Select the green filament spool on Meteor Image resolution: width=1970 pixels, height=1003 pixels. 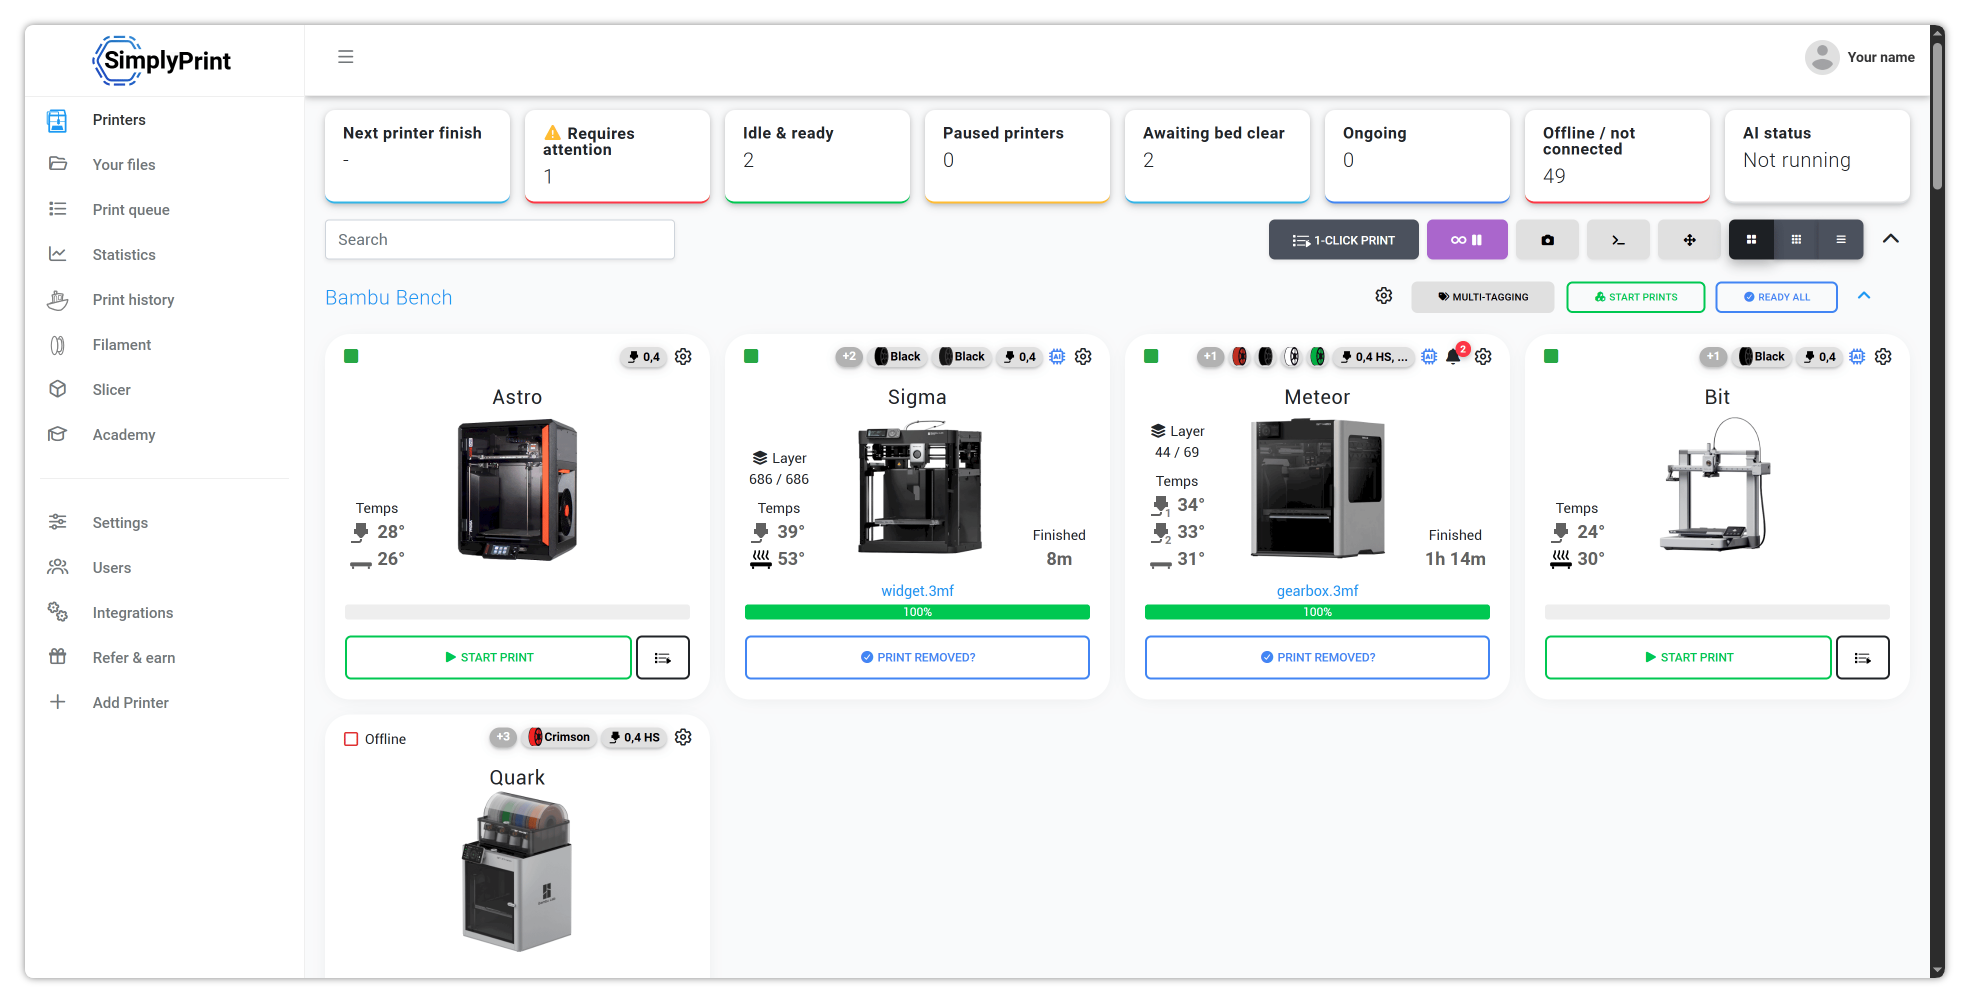1318,357
